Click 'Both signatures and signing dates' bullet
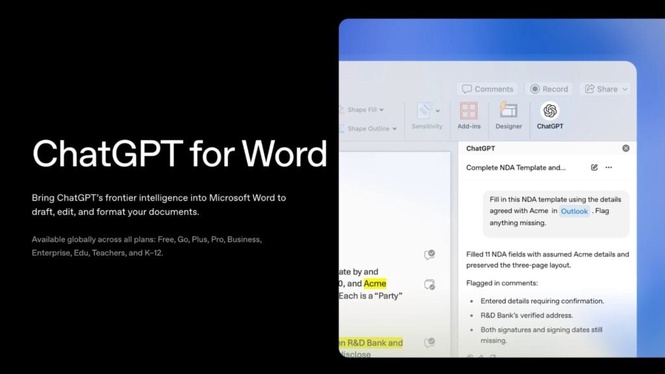 click(541, 335)
